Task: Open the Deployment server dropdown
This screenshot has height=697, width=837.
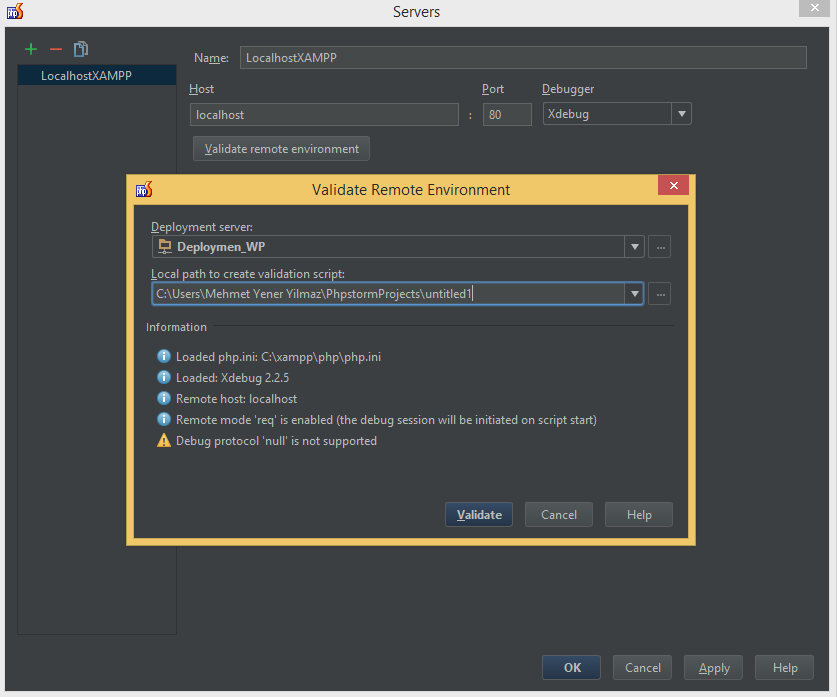Action: [x=634, y=247]
